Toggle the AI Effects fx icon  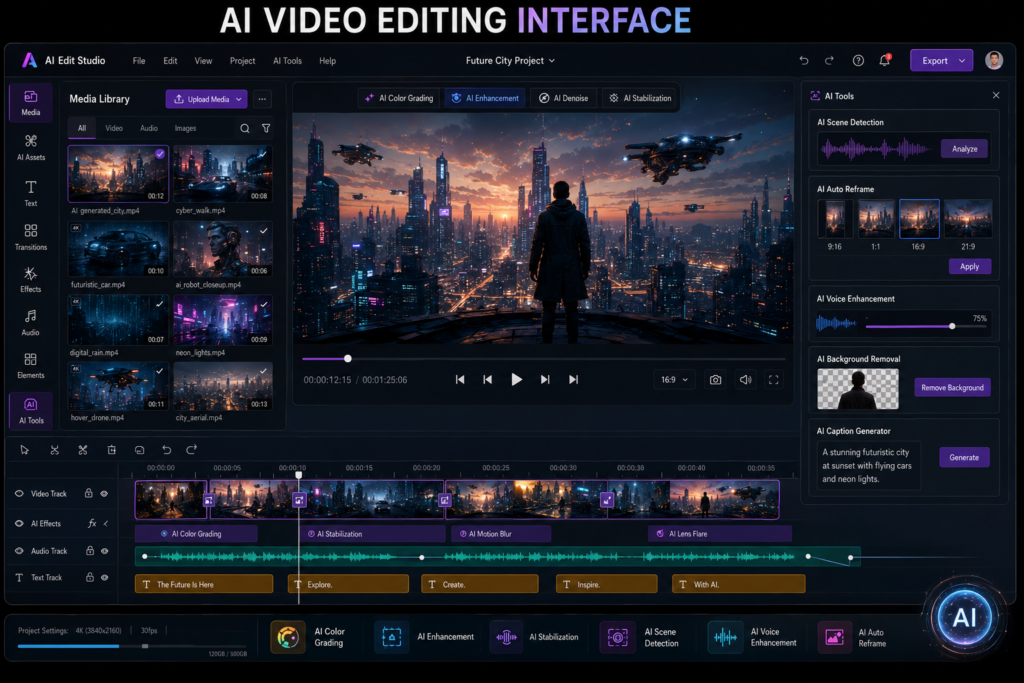92,523
